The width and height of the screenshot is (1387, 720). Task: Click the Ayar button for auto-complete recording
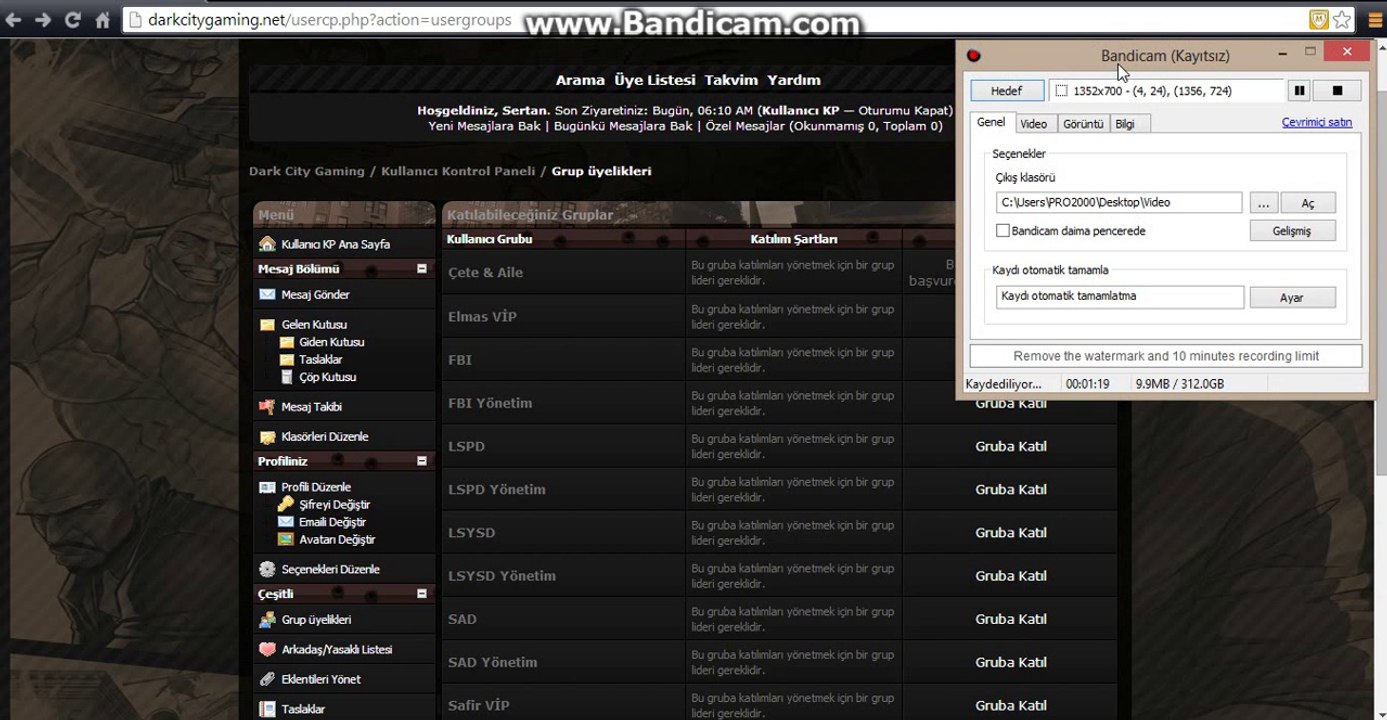[x=1292, y=298]
